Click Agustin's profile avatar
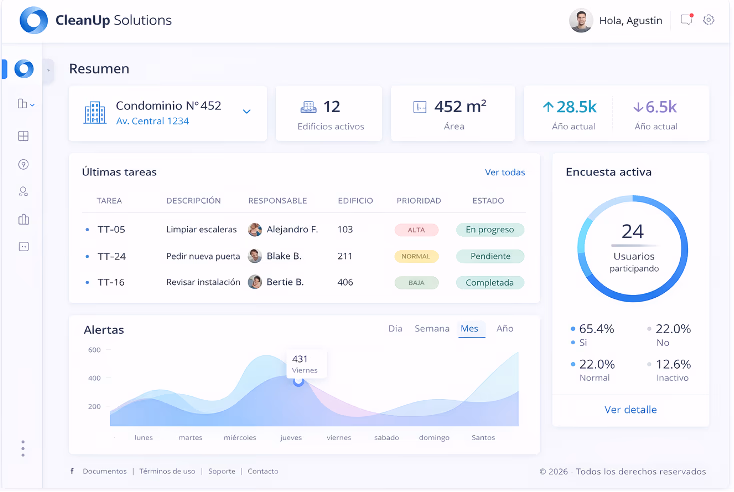734x492 pixels. coord(580,20)
